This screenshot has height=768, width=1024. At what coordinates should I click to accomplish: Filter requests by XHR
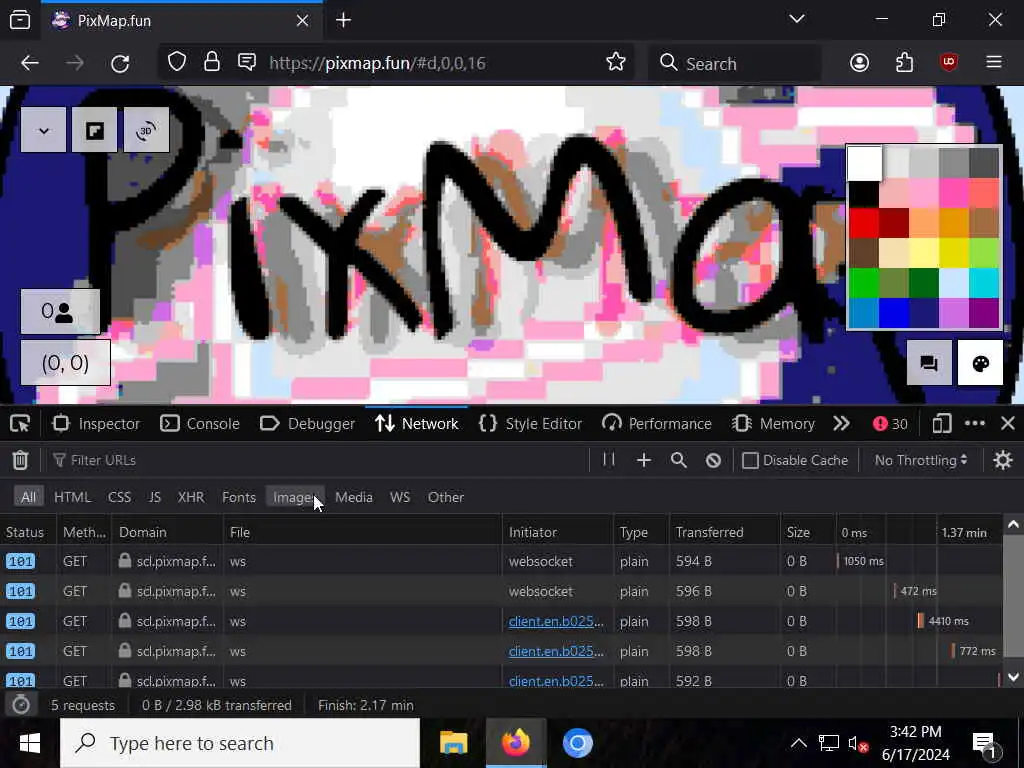pos(191,497)
